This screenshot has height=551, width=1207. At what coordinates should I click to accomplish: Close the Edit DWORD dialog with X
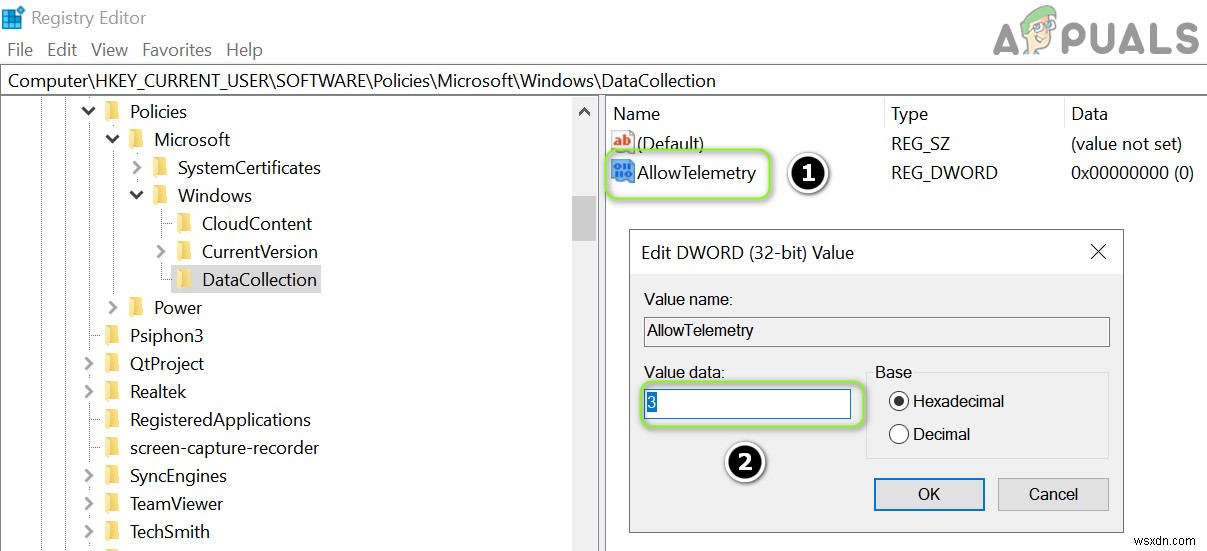pyautogui.click(x=1098, y=252)
